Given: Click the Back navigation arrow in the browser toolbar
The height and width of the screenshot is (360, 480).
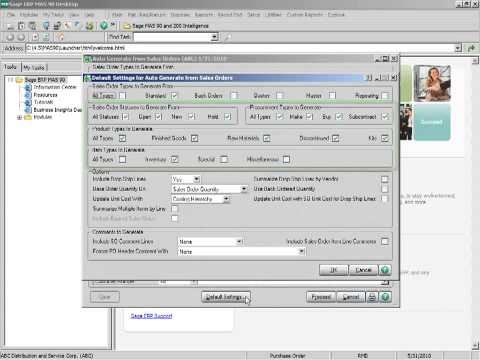Looking at the screenshot, I should 10,37.
